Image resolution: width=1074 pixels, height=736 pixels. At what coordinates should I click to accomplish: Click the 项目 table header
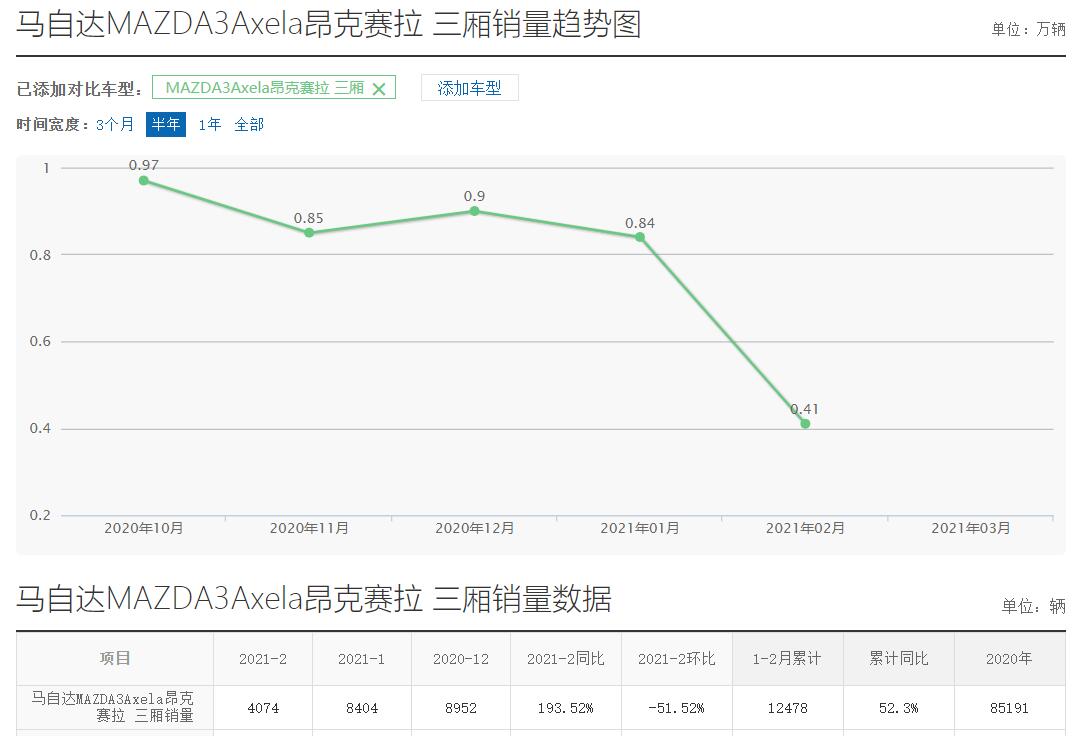114,659
